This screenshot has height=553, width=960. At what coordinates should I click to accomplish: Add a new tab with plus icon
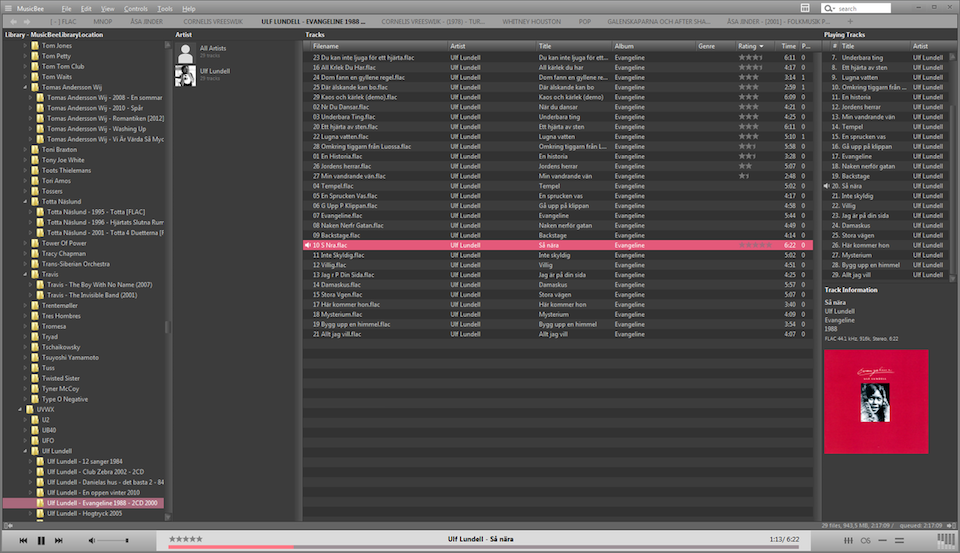click(850, 21)
